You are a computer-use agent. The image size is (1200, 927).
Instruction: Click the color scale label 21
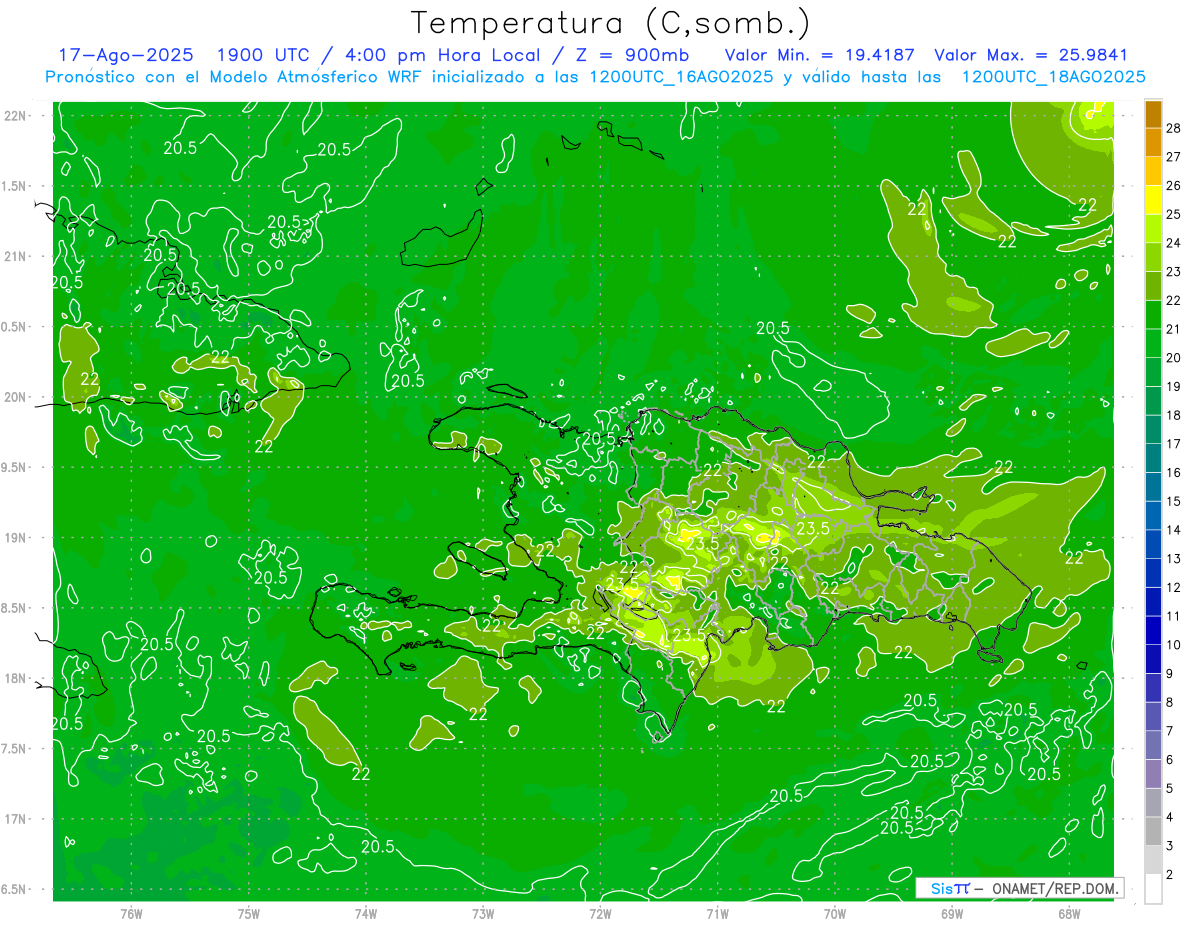pos(1174,328)
